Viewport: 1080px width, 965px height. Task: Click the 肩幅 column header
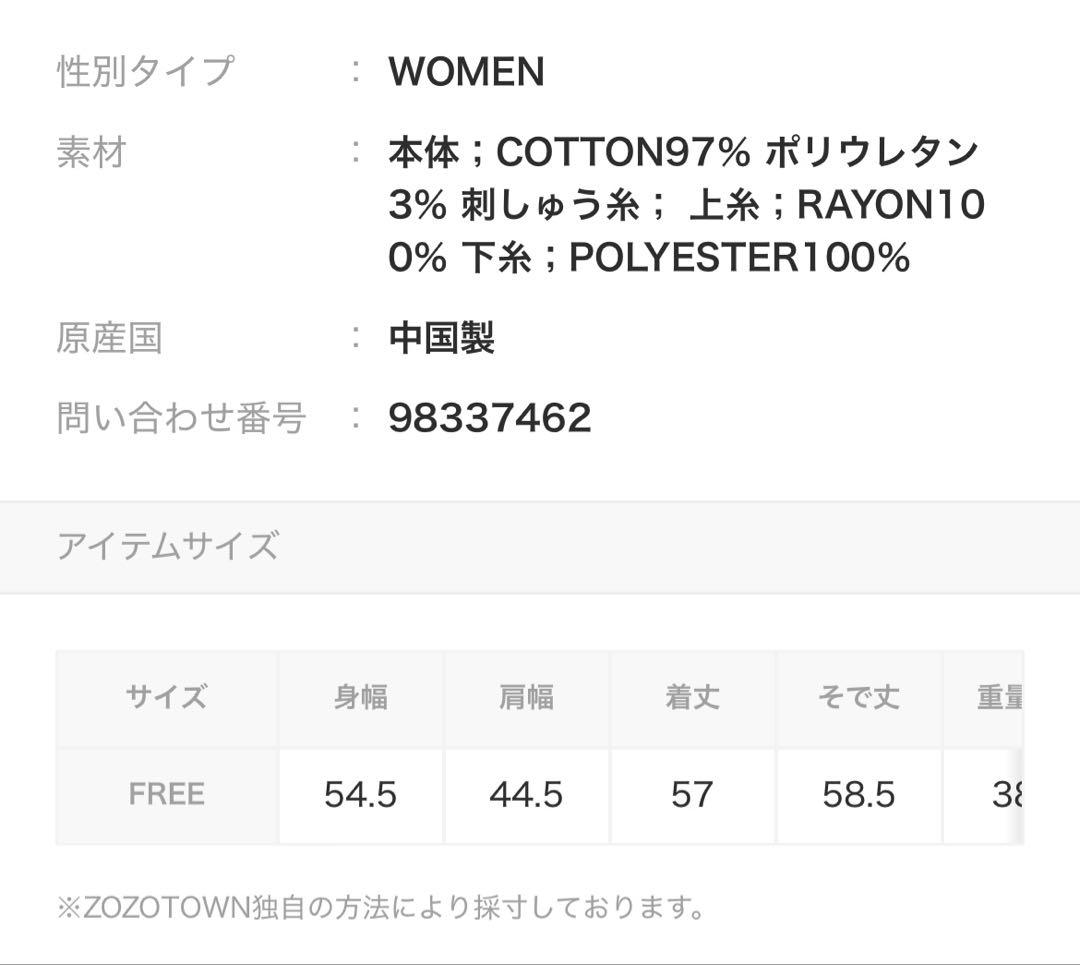527,697
